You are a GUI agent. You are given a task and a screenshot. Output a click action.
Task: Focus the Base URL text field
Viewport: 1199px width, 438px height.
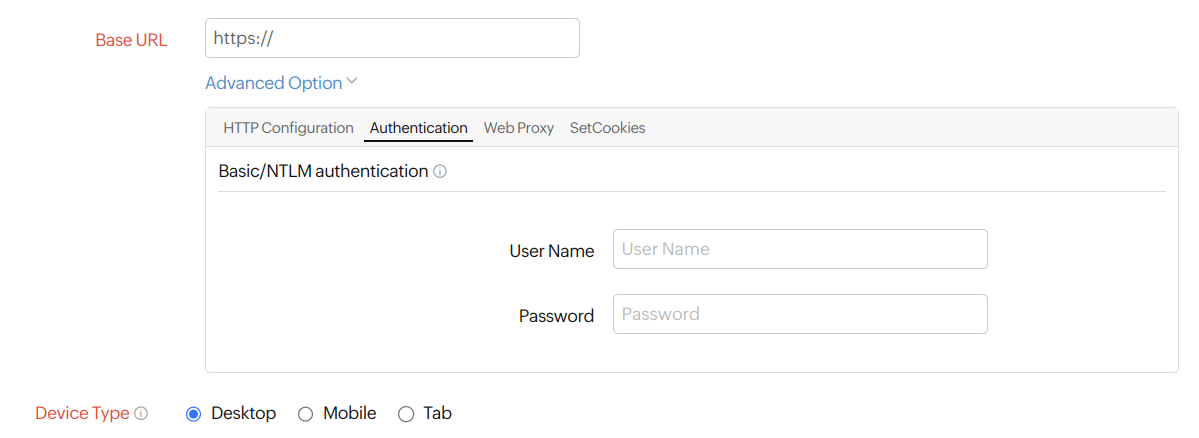392,38
